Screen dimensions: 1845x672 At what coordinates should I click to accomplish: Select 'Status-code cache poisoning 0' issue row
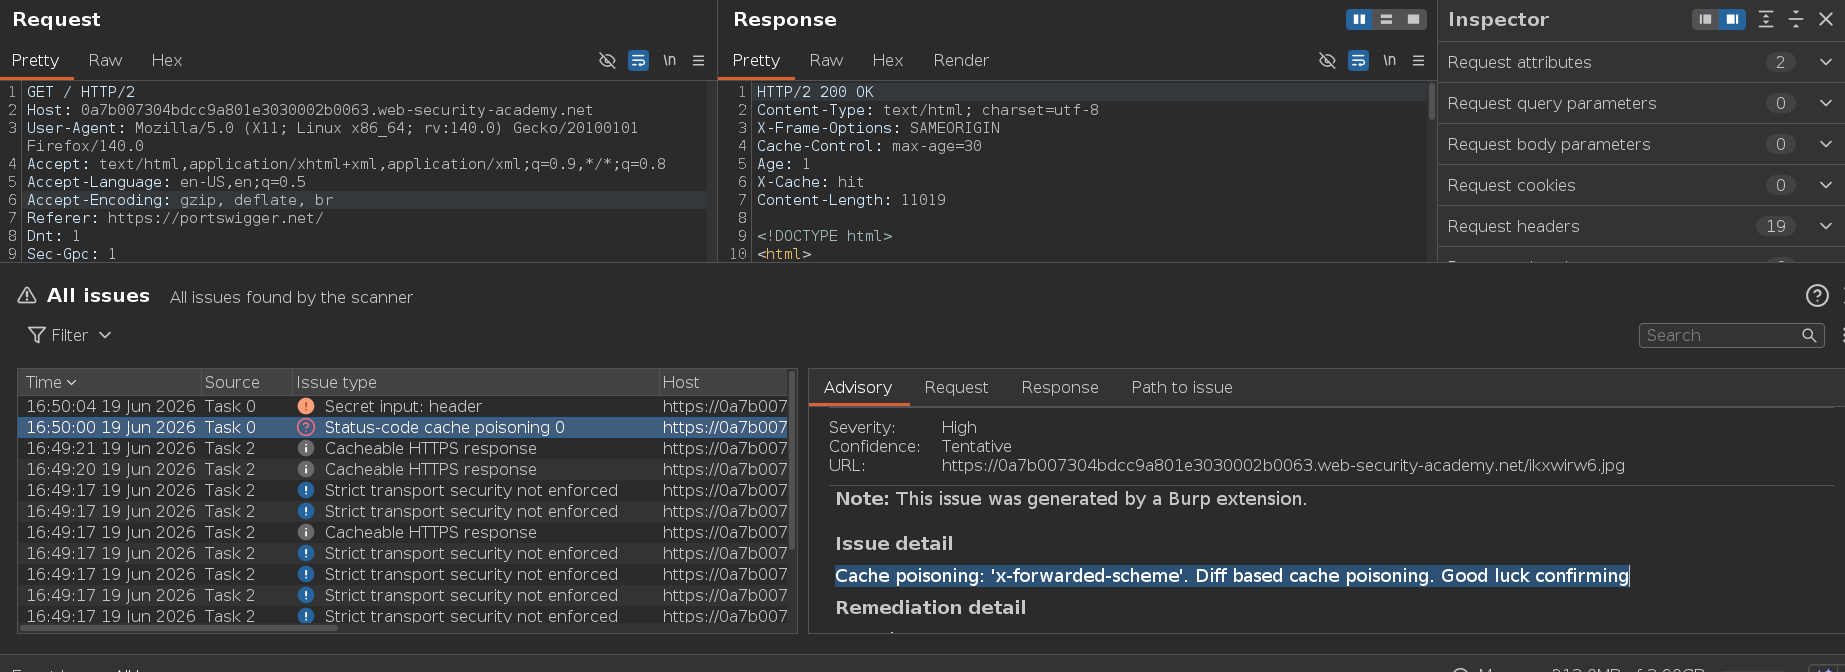pyautogui.click(x=403, y=427)
